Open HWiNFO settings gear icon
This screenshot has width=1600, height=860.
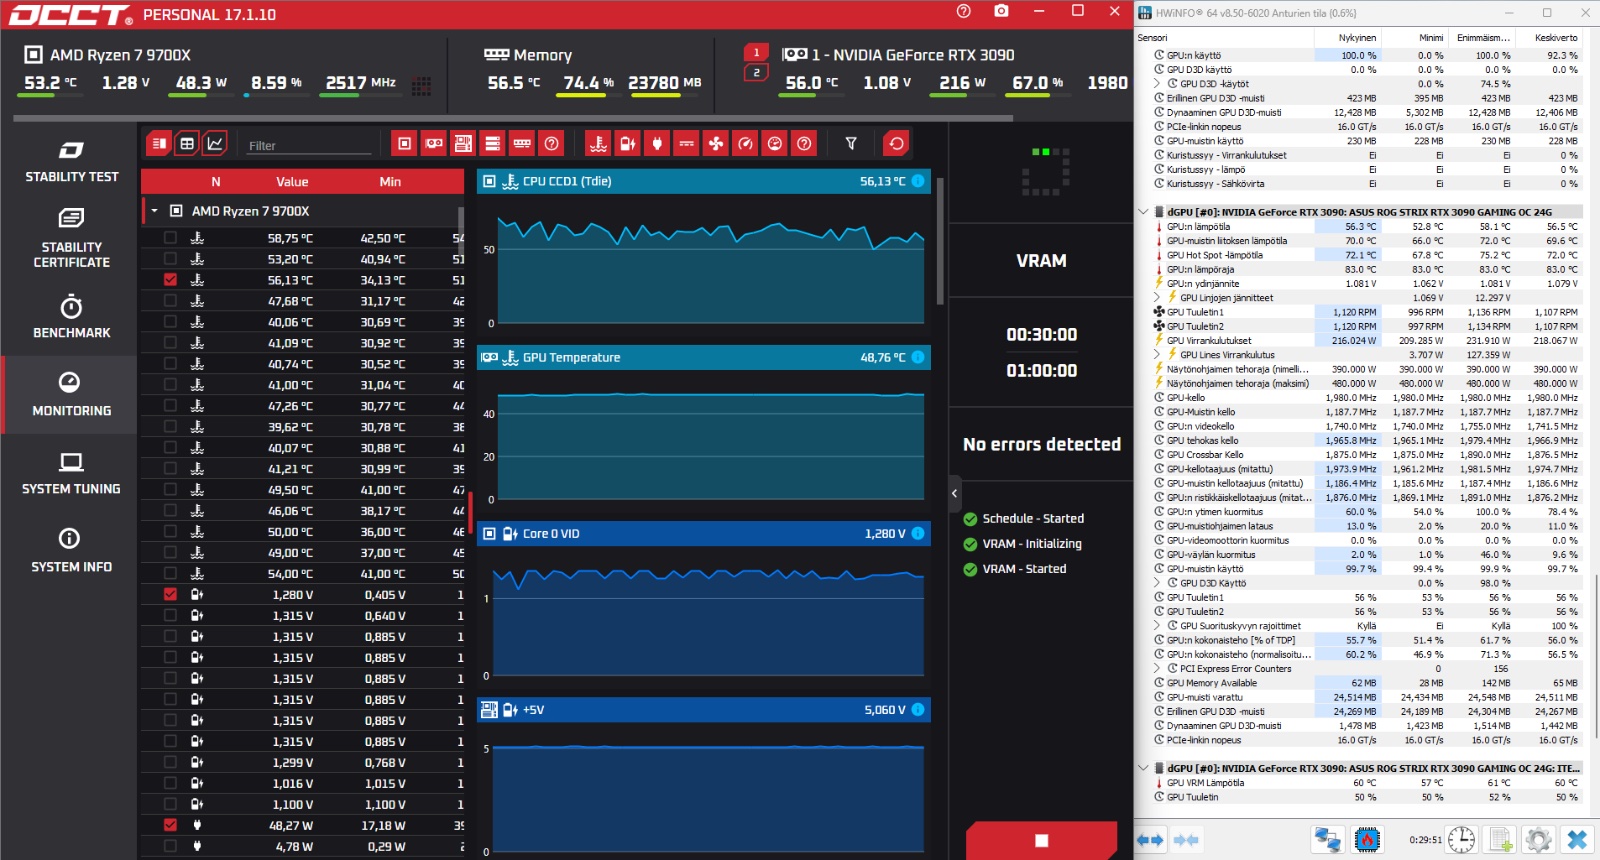(x=1539, y=840)
